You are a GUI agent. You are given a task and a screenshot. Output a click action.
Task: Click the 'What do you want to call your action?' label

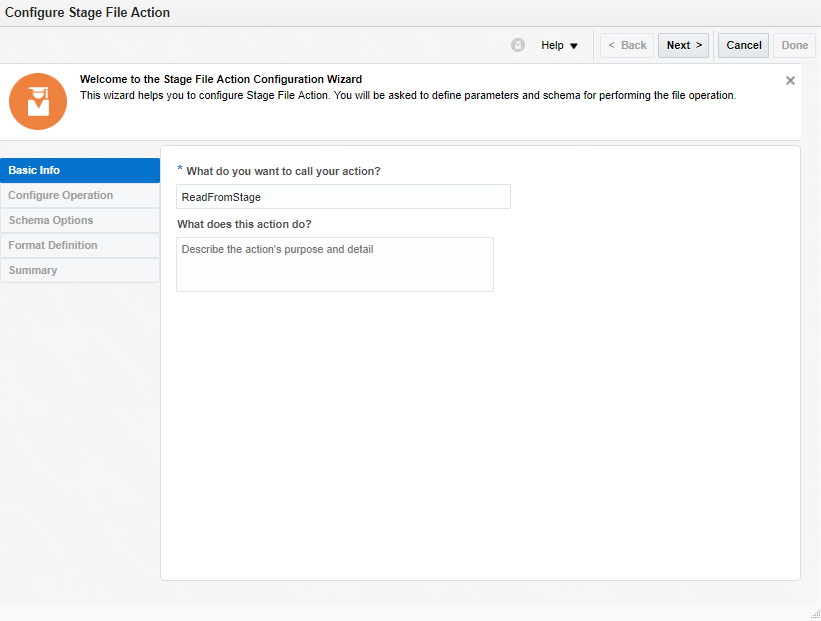(x=283, y=171)
